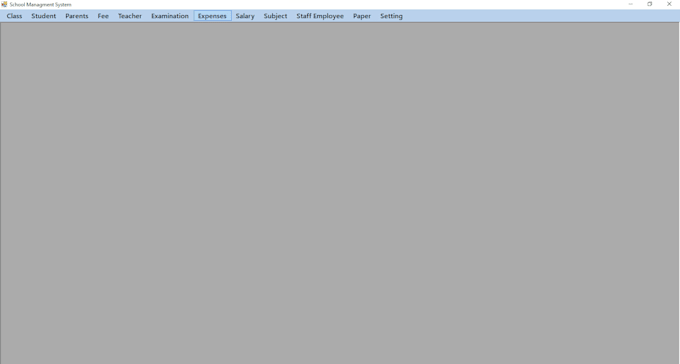Close the School Managment System window

[x=669, y=4]
